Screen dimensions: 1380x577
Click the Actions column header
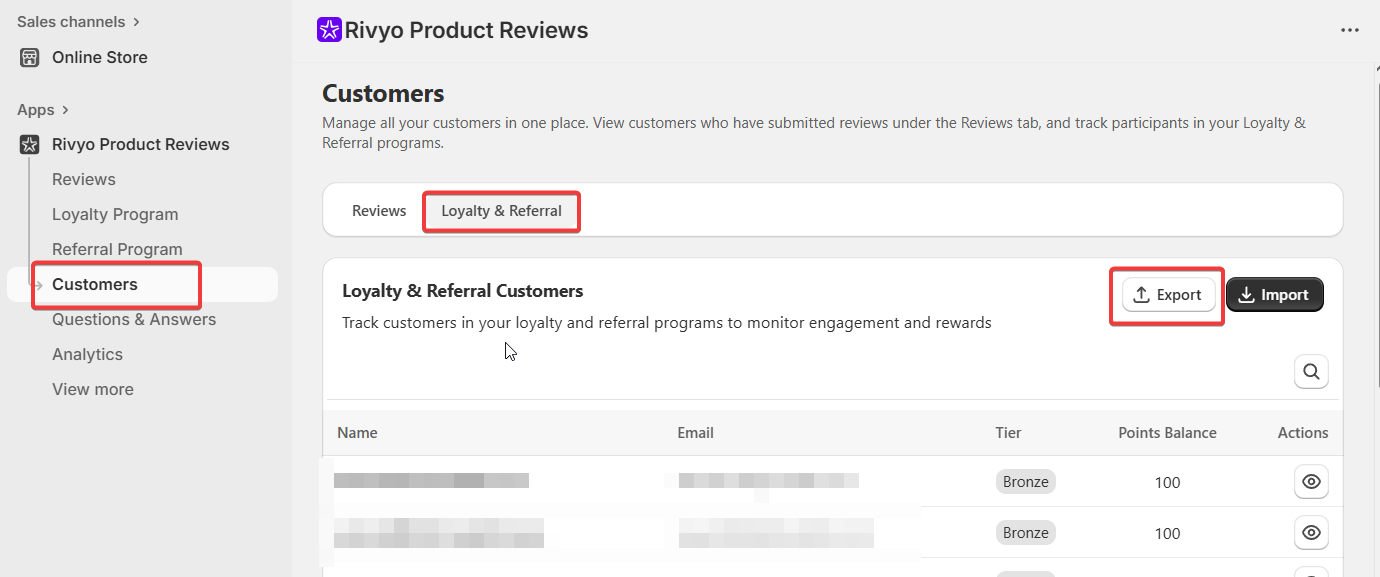pyautogui.click(x=1303, y=433)
